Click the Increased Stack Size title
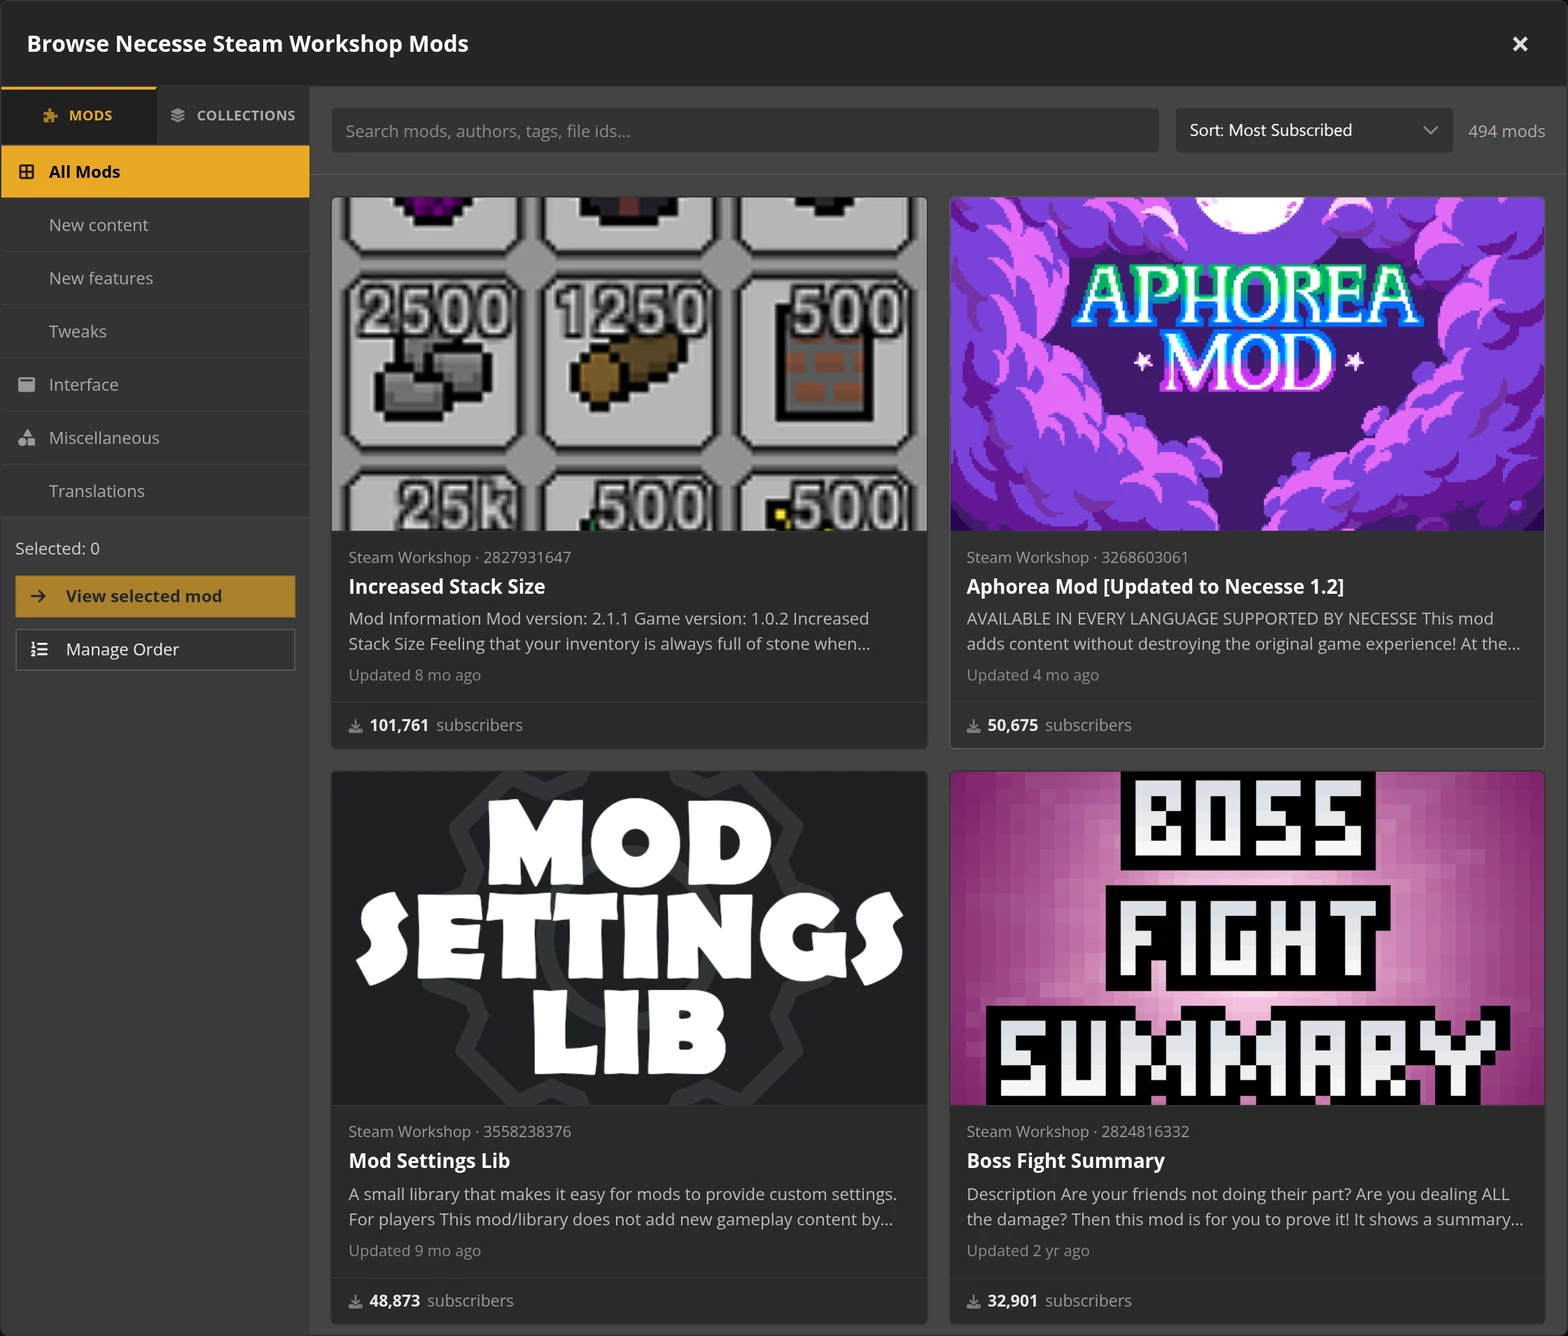This screenshot has width=1568, height=1336. [x=447, y=587]
